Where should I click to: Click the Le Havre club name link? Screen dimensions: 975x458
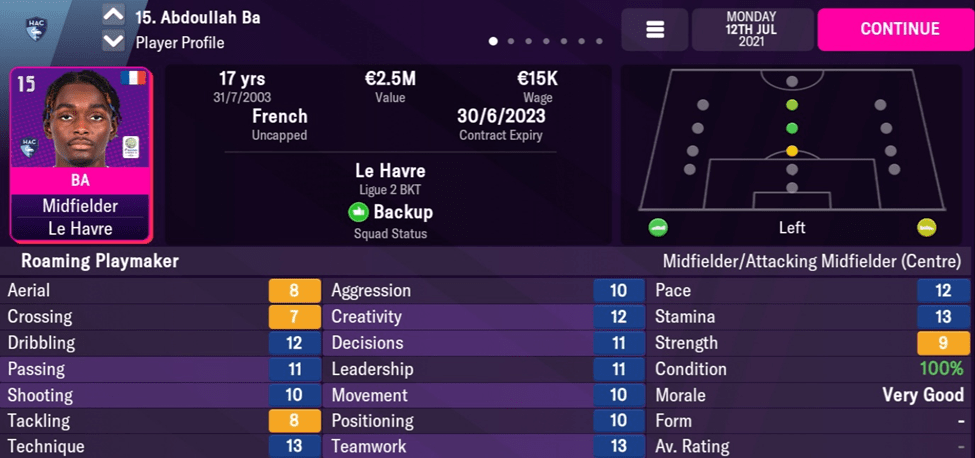point(390,170)
